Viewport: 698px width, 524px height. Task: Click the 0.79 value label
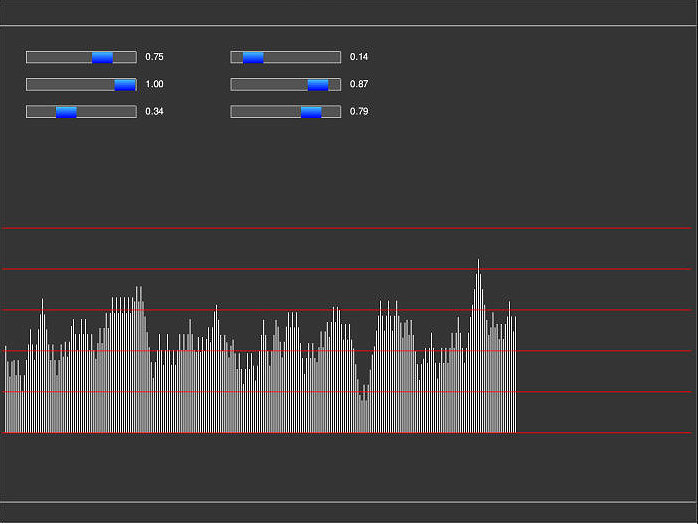point(359,111)
